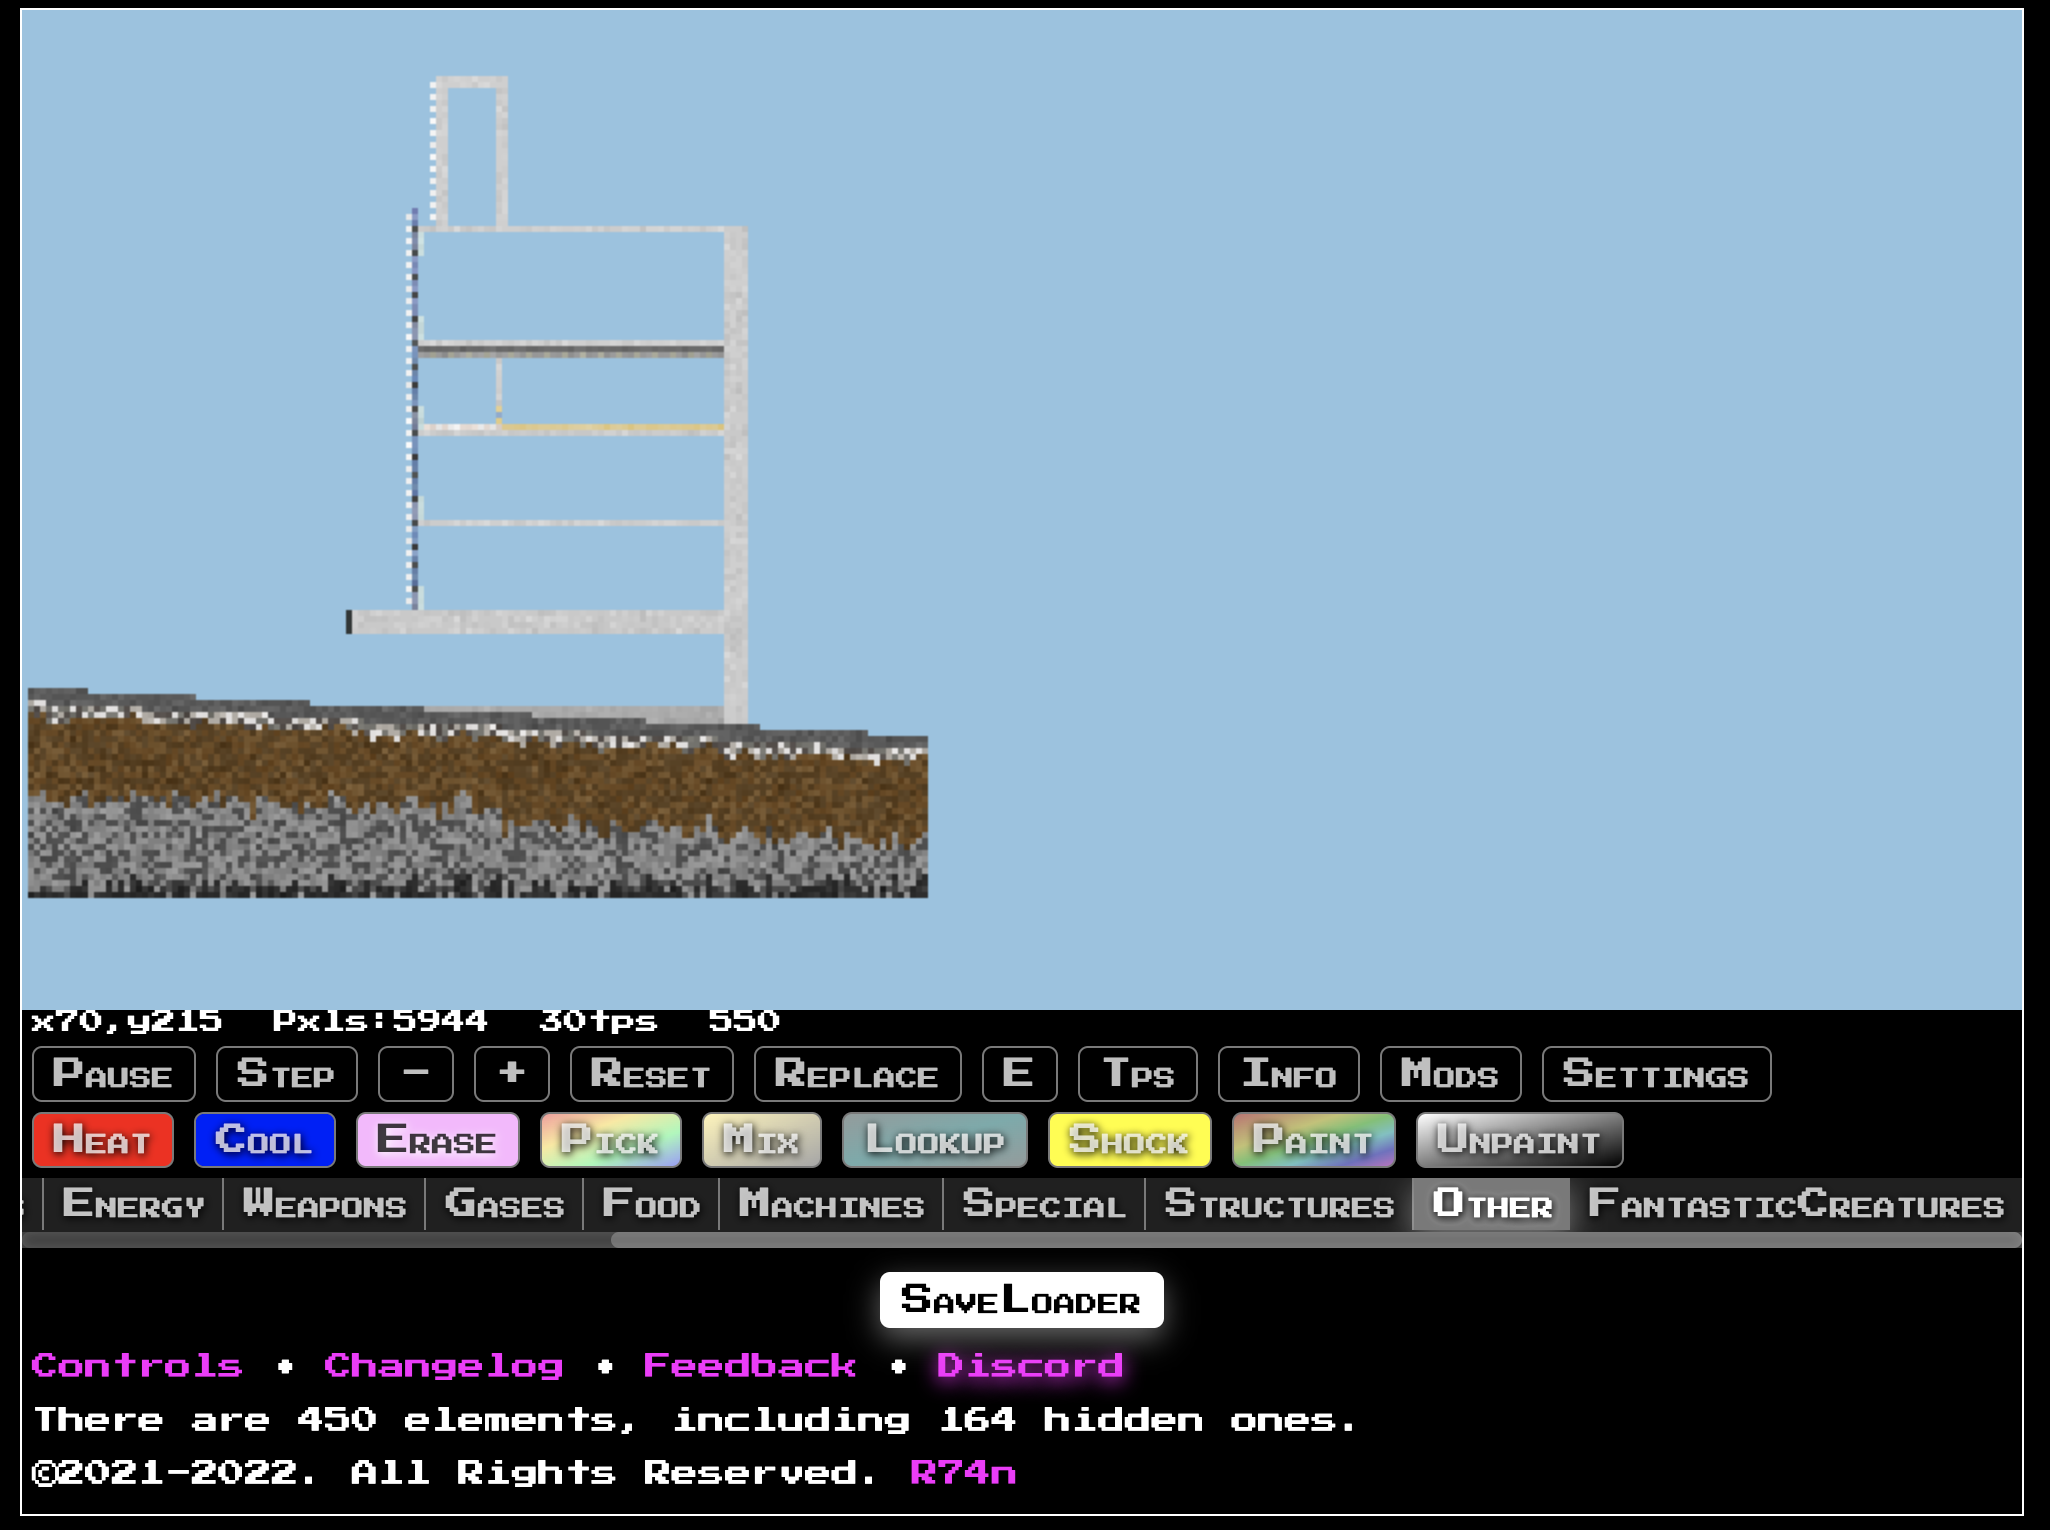Activate the Cool tool
This screenshot has width=2050, height=1530.
coord(264,1140)
